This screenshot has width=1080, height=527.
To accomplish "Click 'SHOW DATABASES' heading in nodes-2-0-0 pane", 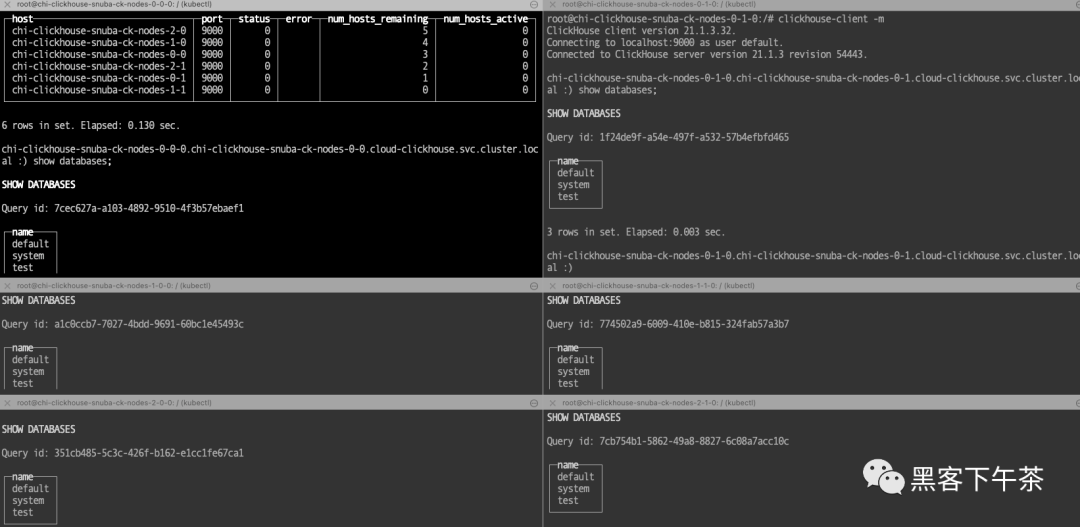I will tap(39, 429).
